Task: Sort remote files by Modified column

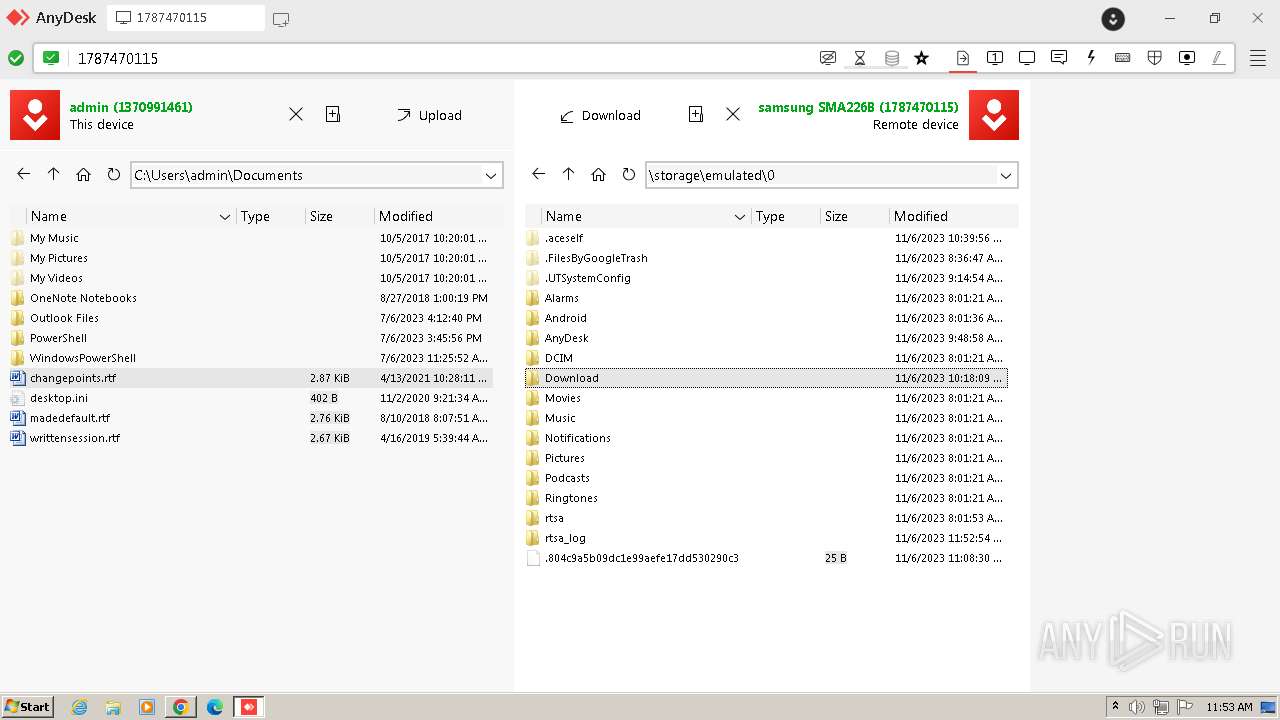Action: tap(949, 216)
